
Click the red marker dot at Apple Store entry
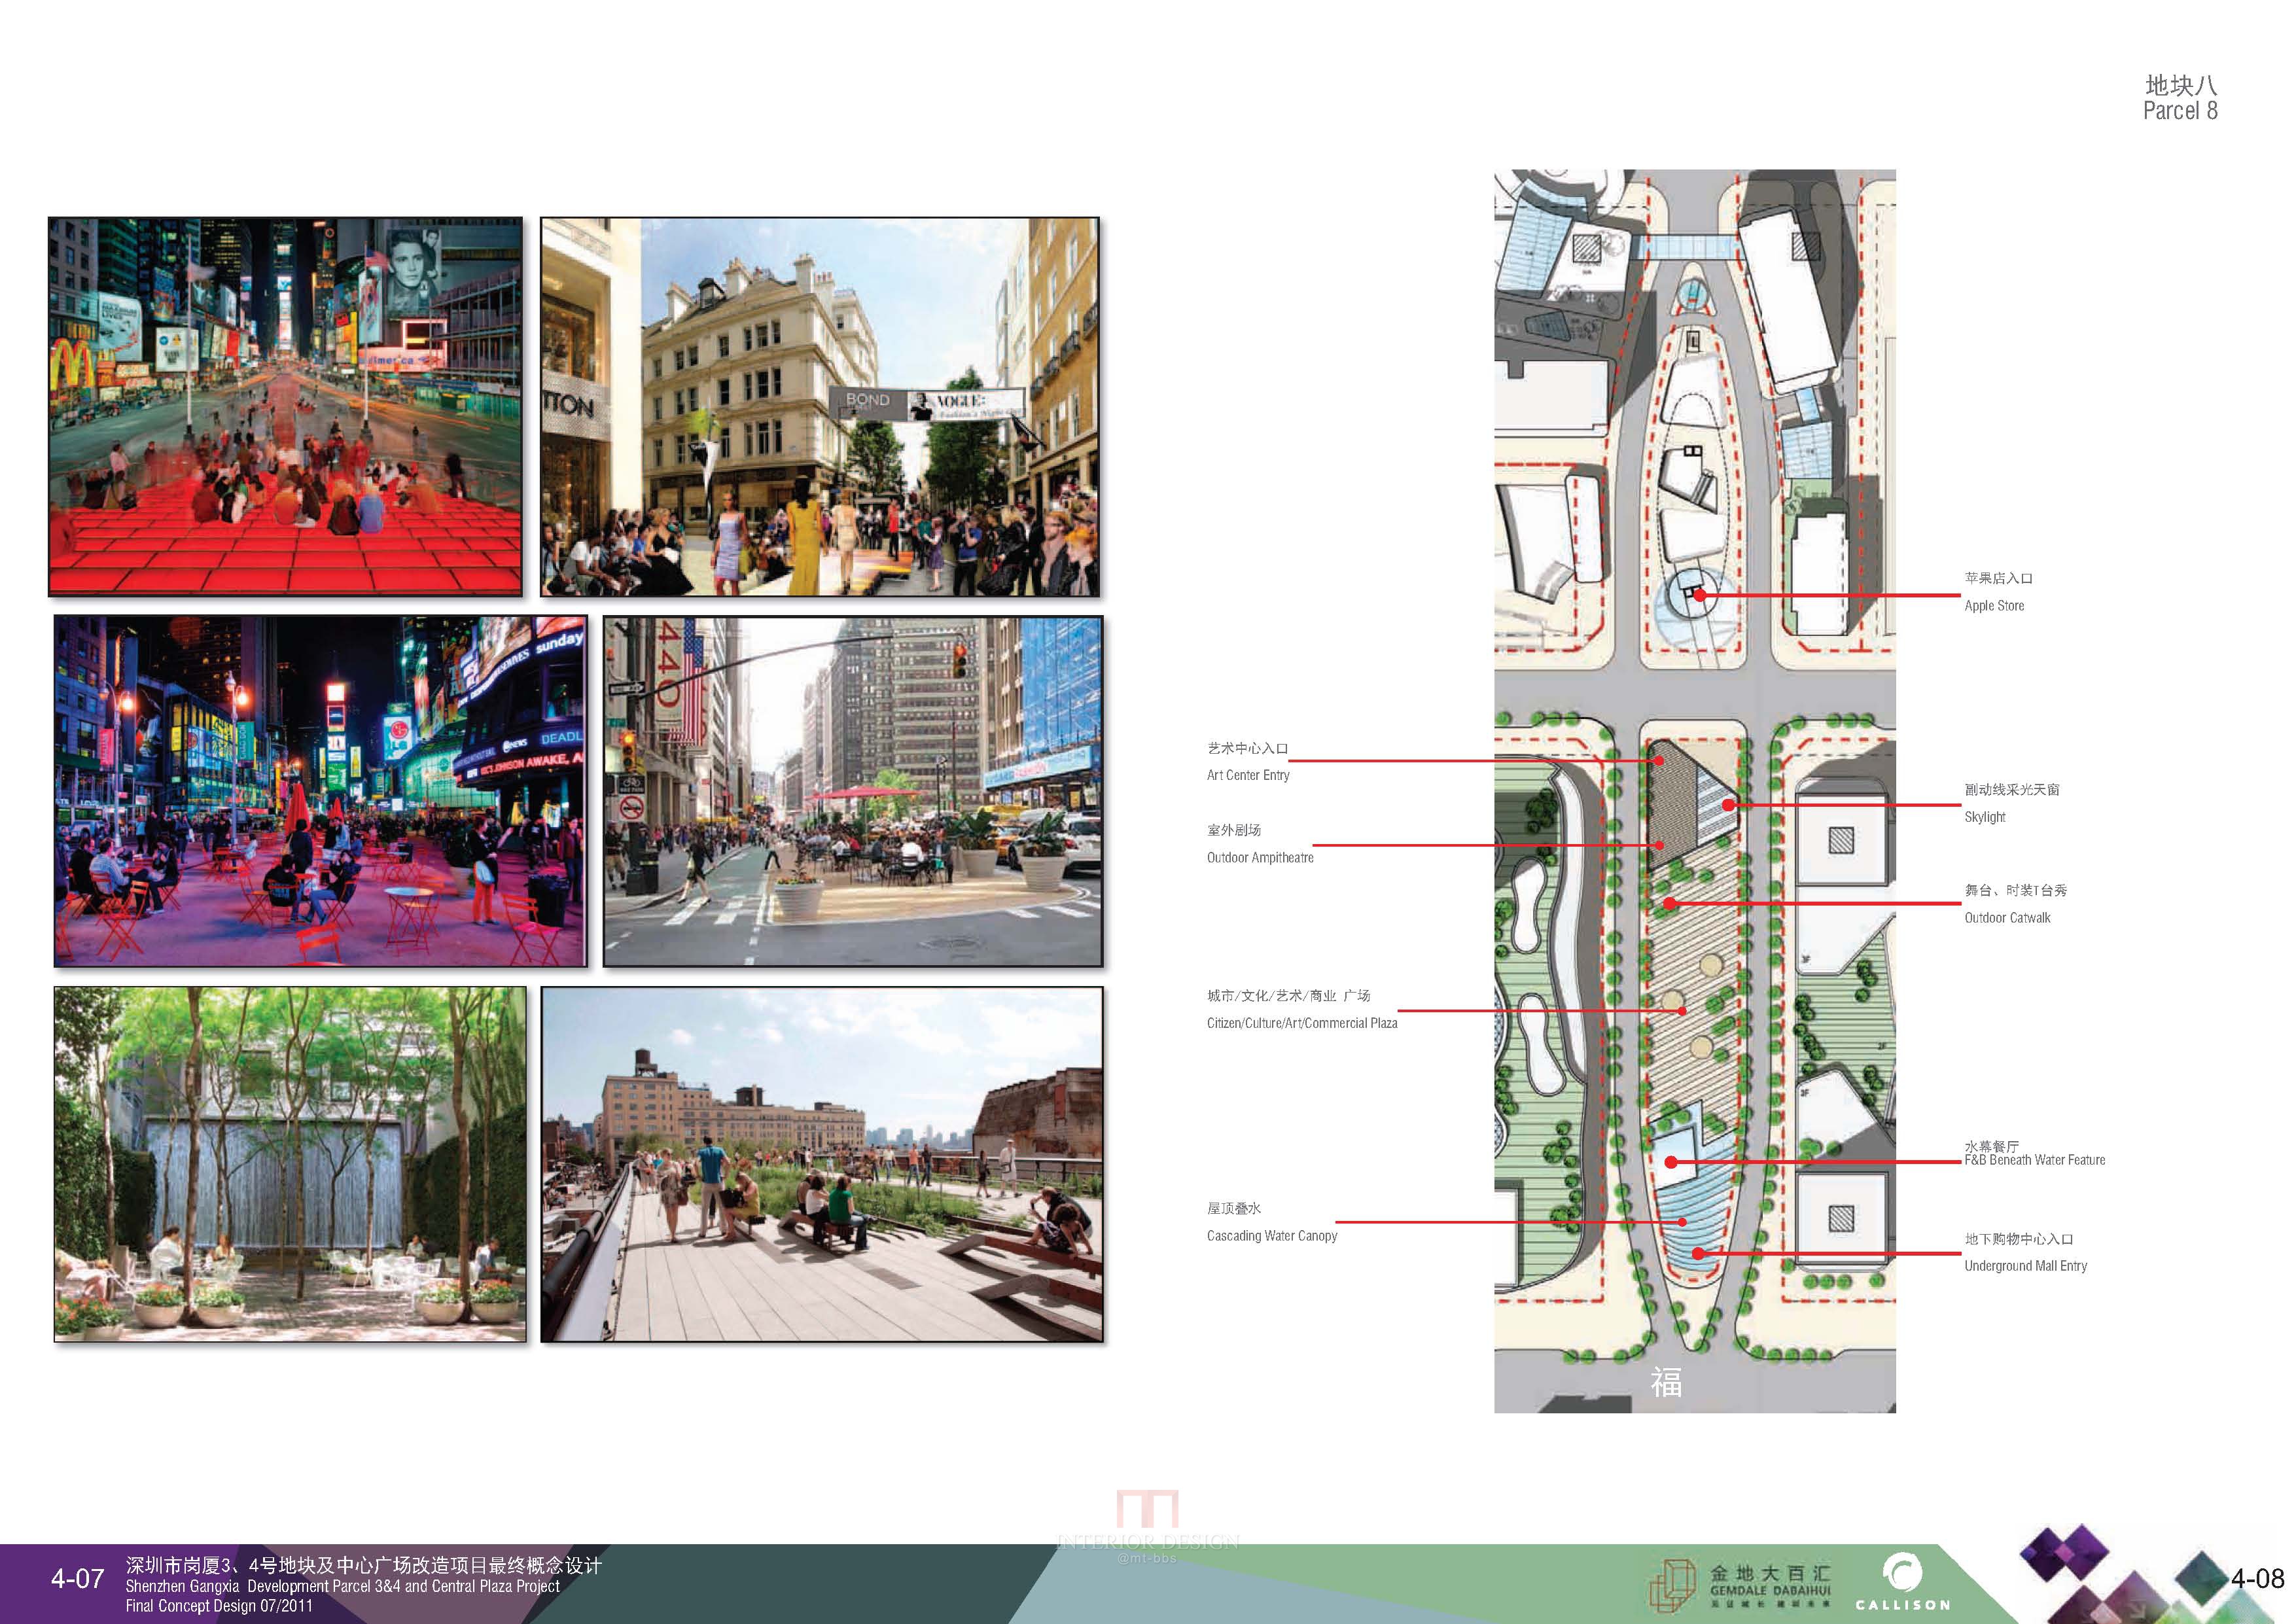point(1699,595)
